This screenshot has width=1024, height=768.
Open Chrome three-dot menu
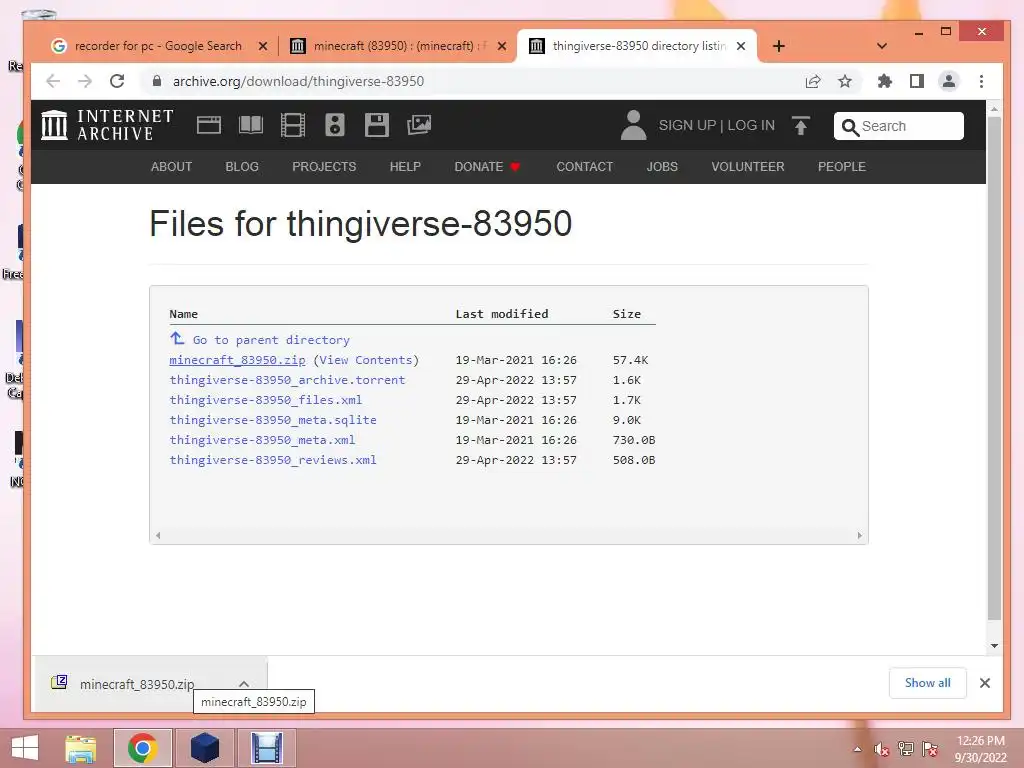pyautogui.click(x=981, y=81)
